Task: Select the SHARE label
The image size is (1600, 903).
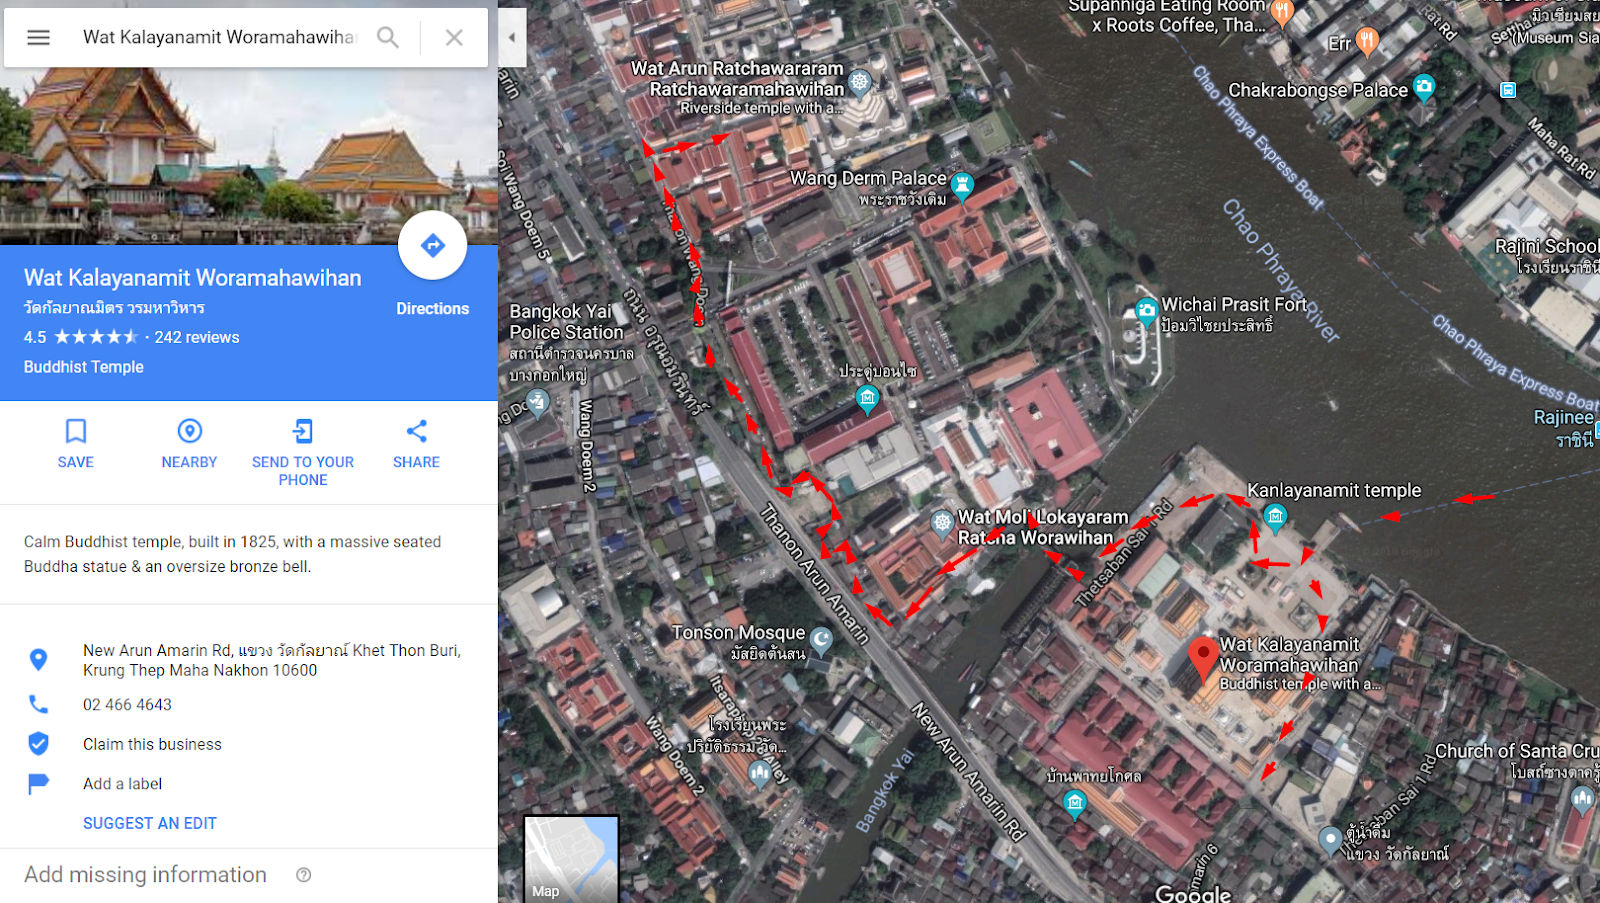Action: [x=416, y=462]
